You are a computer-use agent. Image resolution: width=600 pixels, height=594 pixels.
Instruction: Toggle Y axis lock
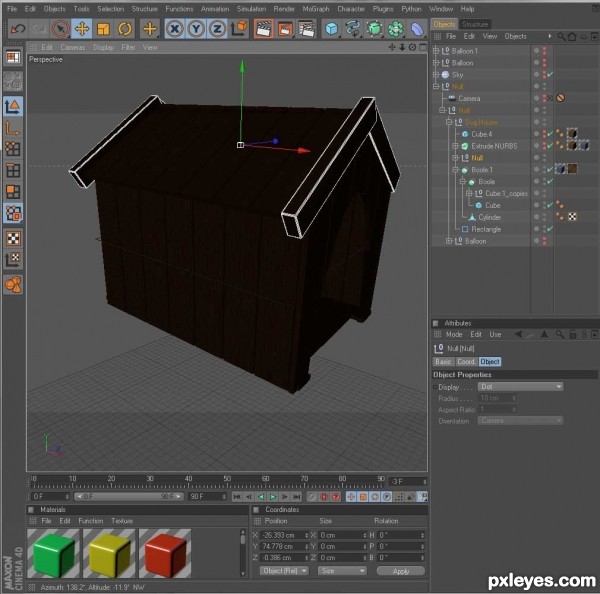click(x=196, y=29)
